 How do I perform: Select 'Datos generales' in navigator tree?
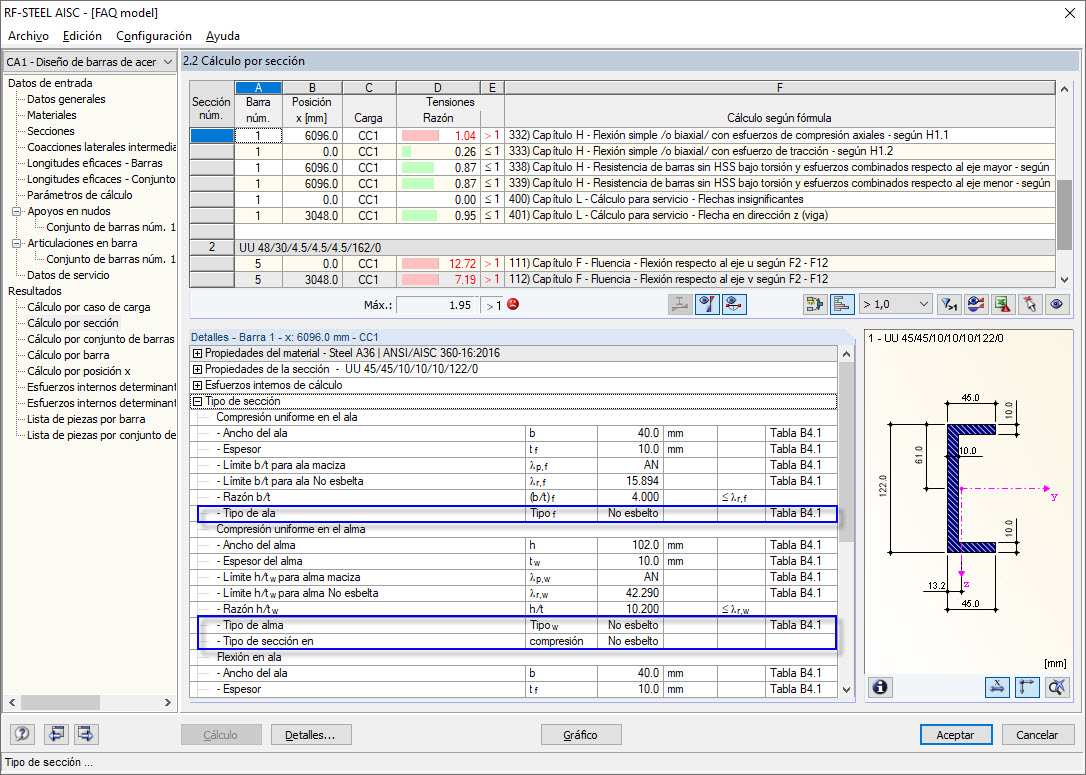66,99
